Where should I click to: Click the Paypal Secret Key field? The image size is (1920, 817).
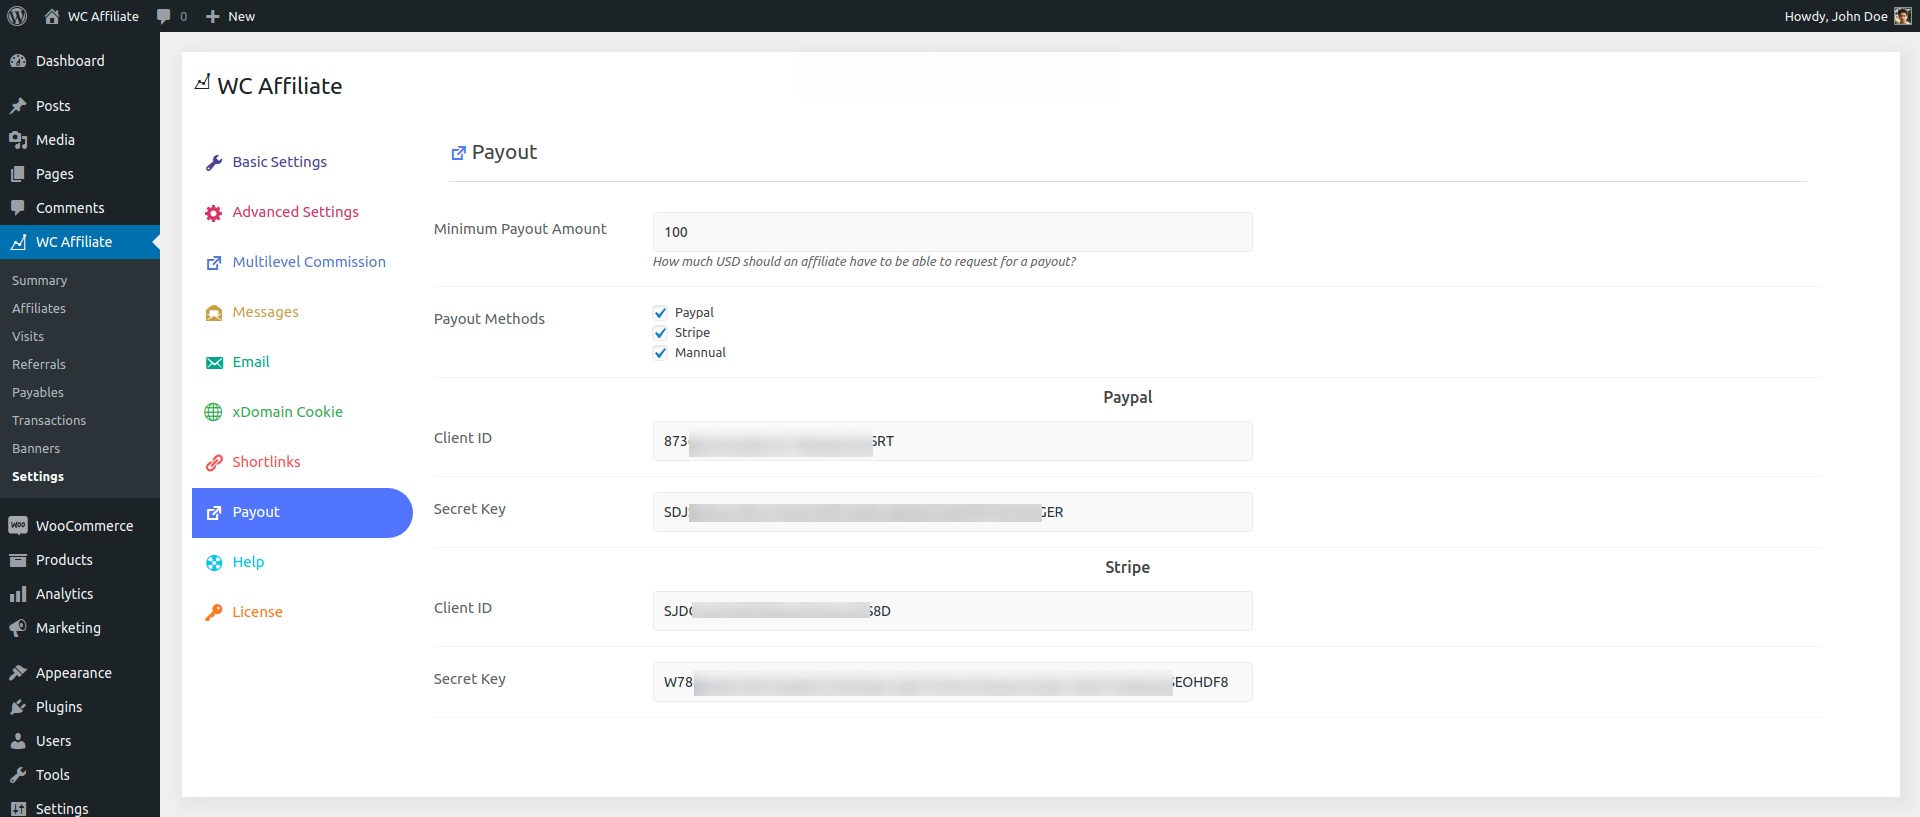click(952, 512)
